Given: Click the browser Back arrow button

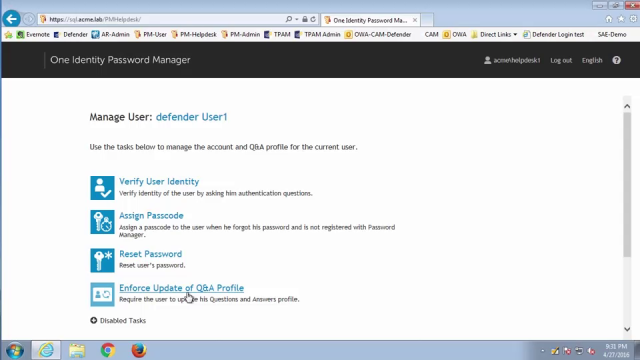Looking at the screenshot, I should 11,19.
